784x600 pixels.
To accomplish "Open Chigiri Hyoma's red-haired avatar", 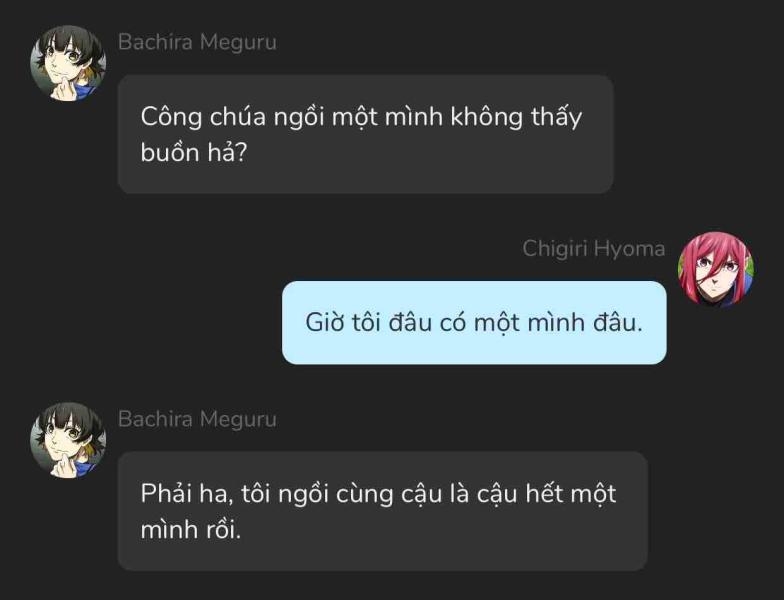I will (x=716, y=269).
